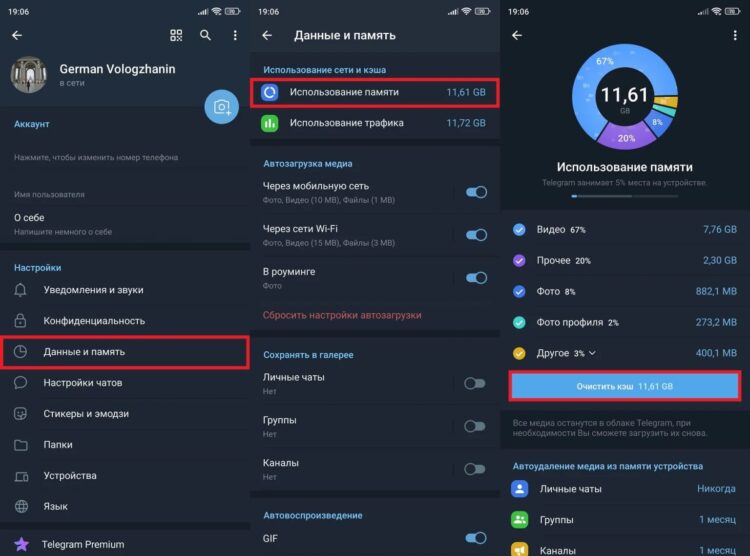Toggle autoload В роуминге
750x556 pixels.
[x=476, y=278]
